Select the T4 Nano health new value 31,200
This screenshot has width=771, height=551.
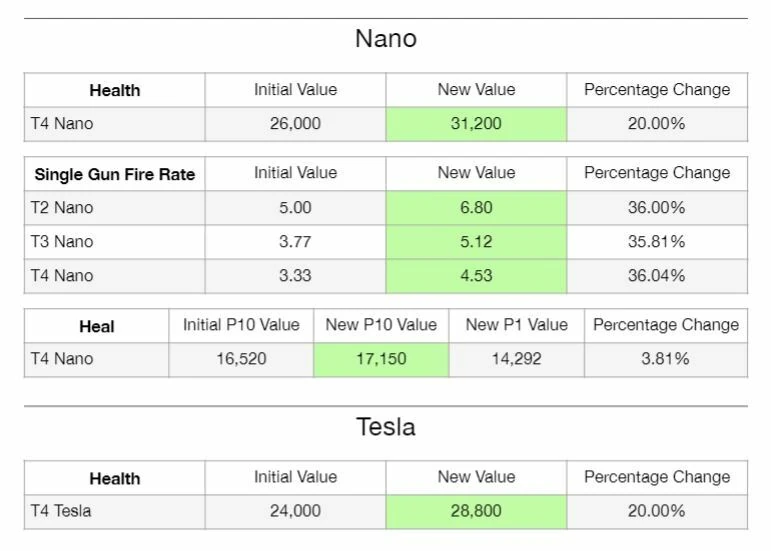[x=476, y=124]
